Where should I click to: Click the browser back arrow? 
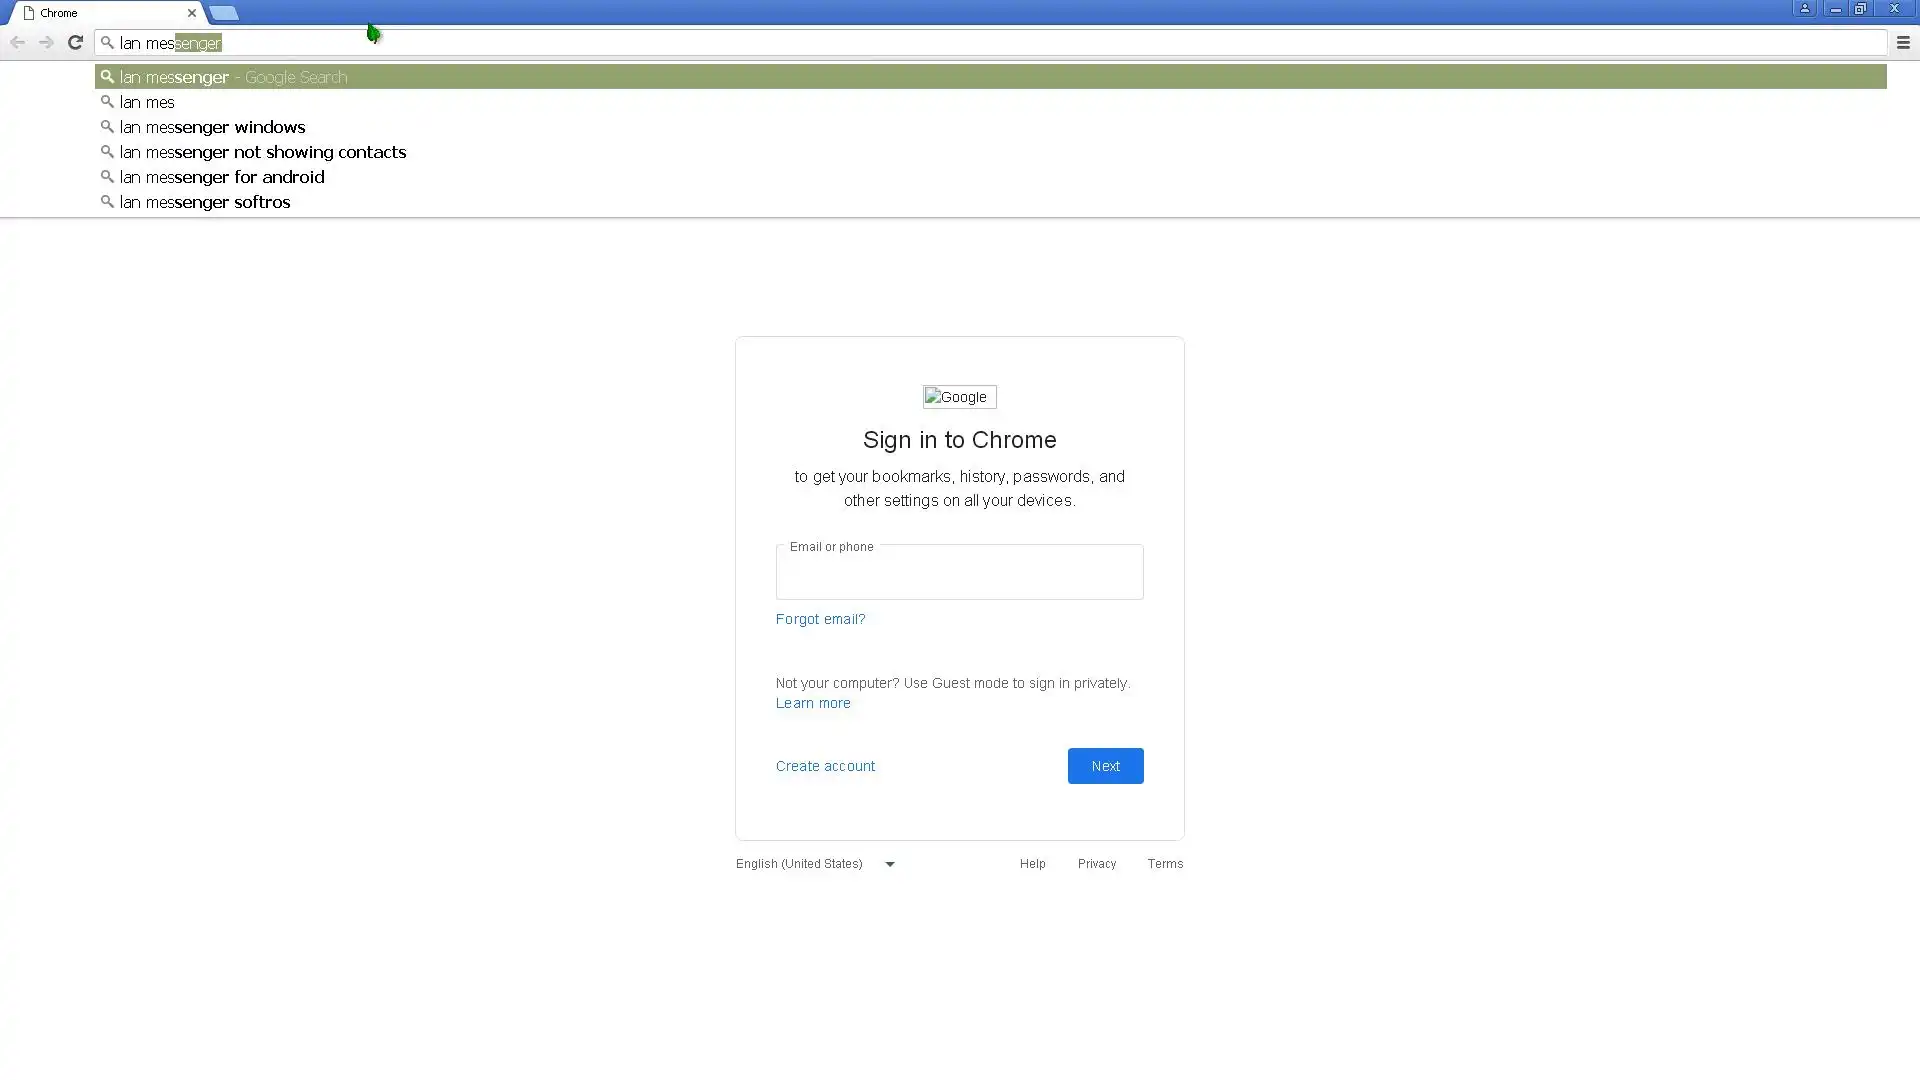[x=17, y=42]
